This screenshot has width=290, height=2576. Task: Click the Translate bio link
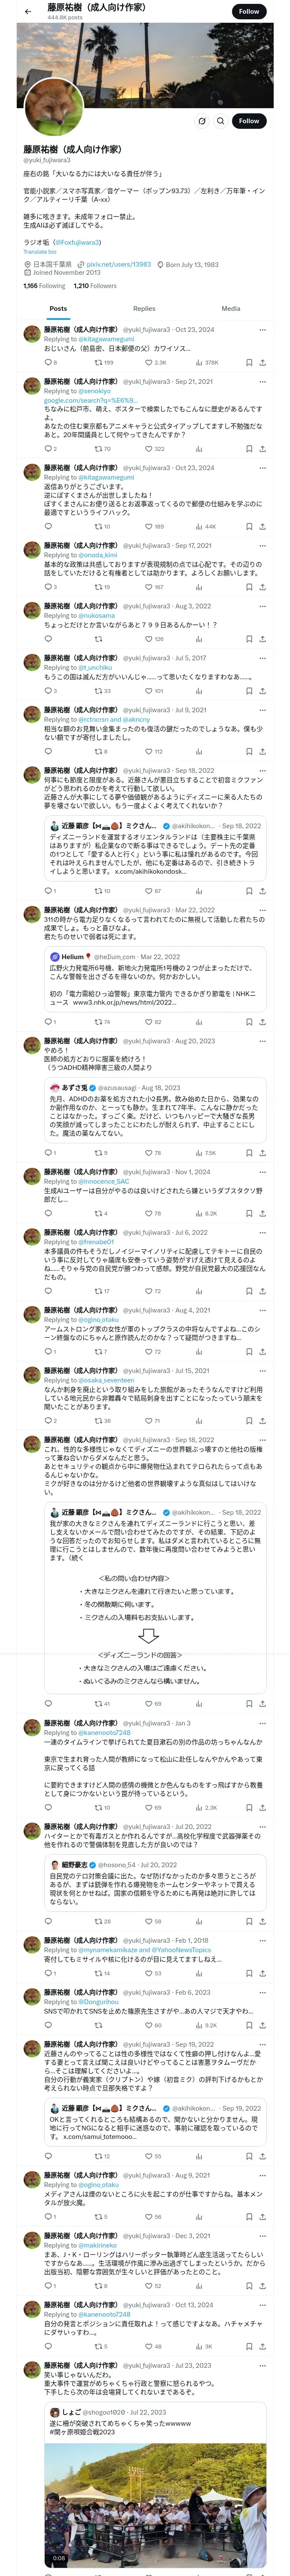coord(40,251)
